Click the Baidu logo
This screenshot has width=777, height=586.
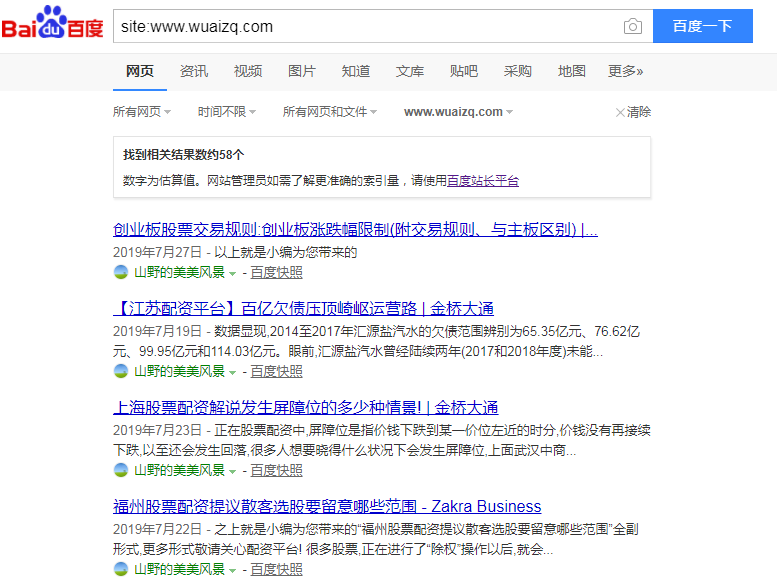(x=53, y=23)
